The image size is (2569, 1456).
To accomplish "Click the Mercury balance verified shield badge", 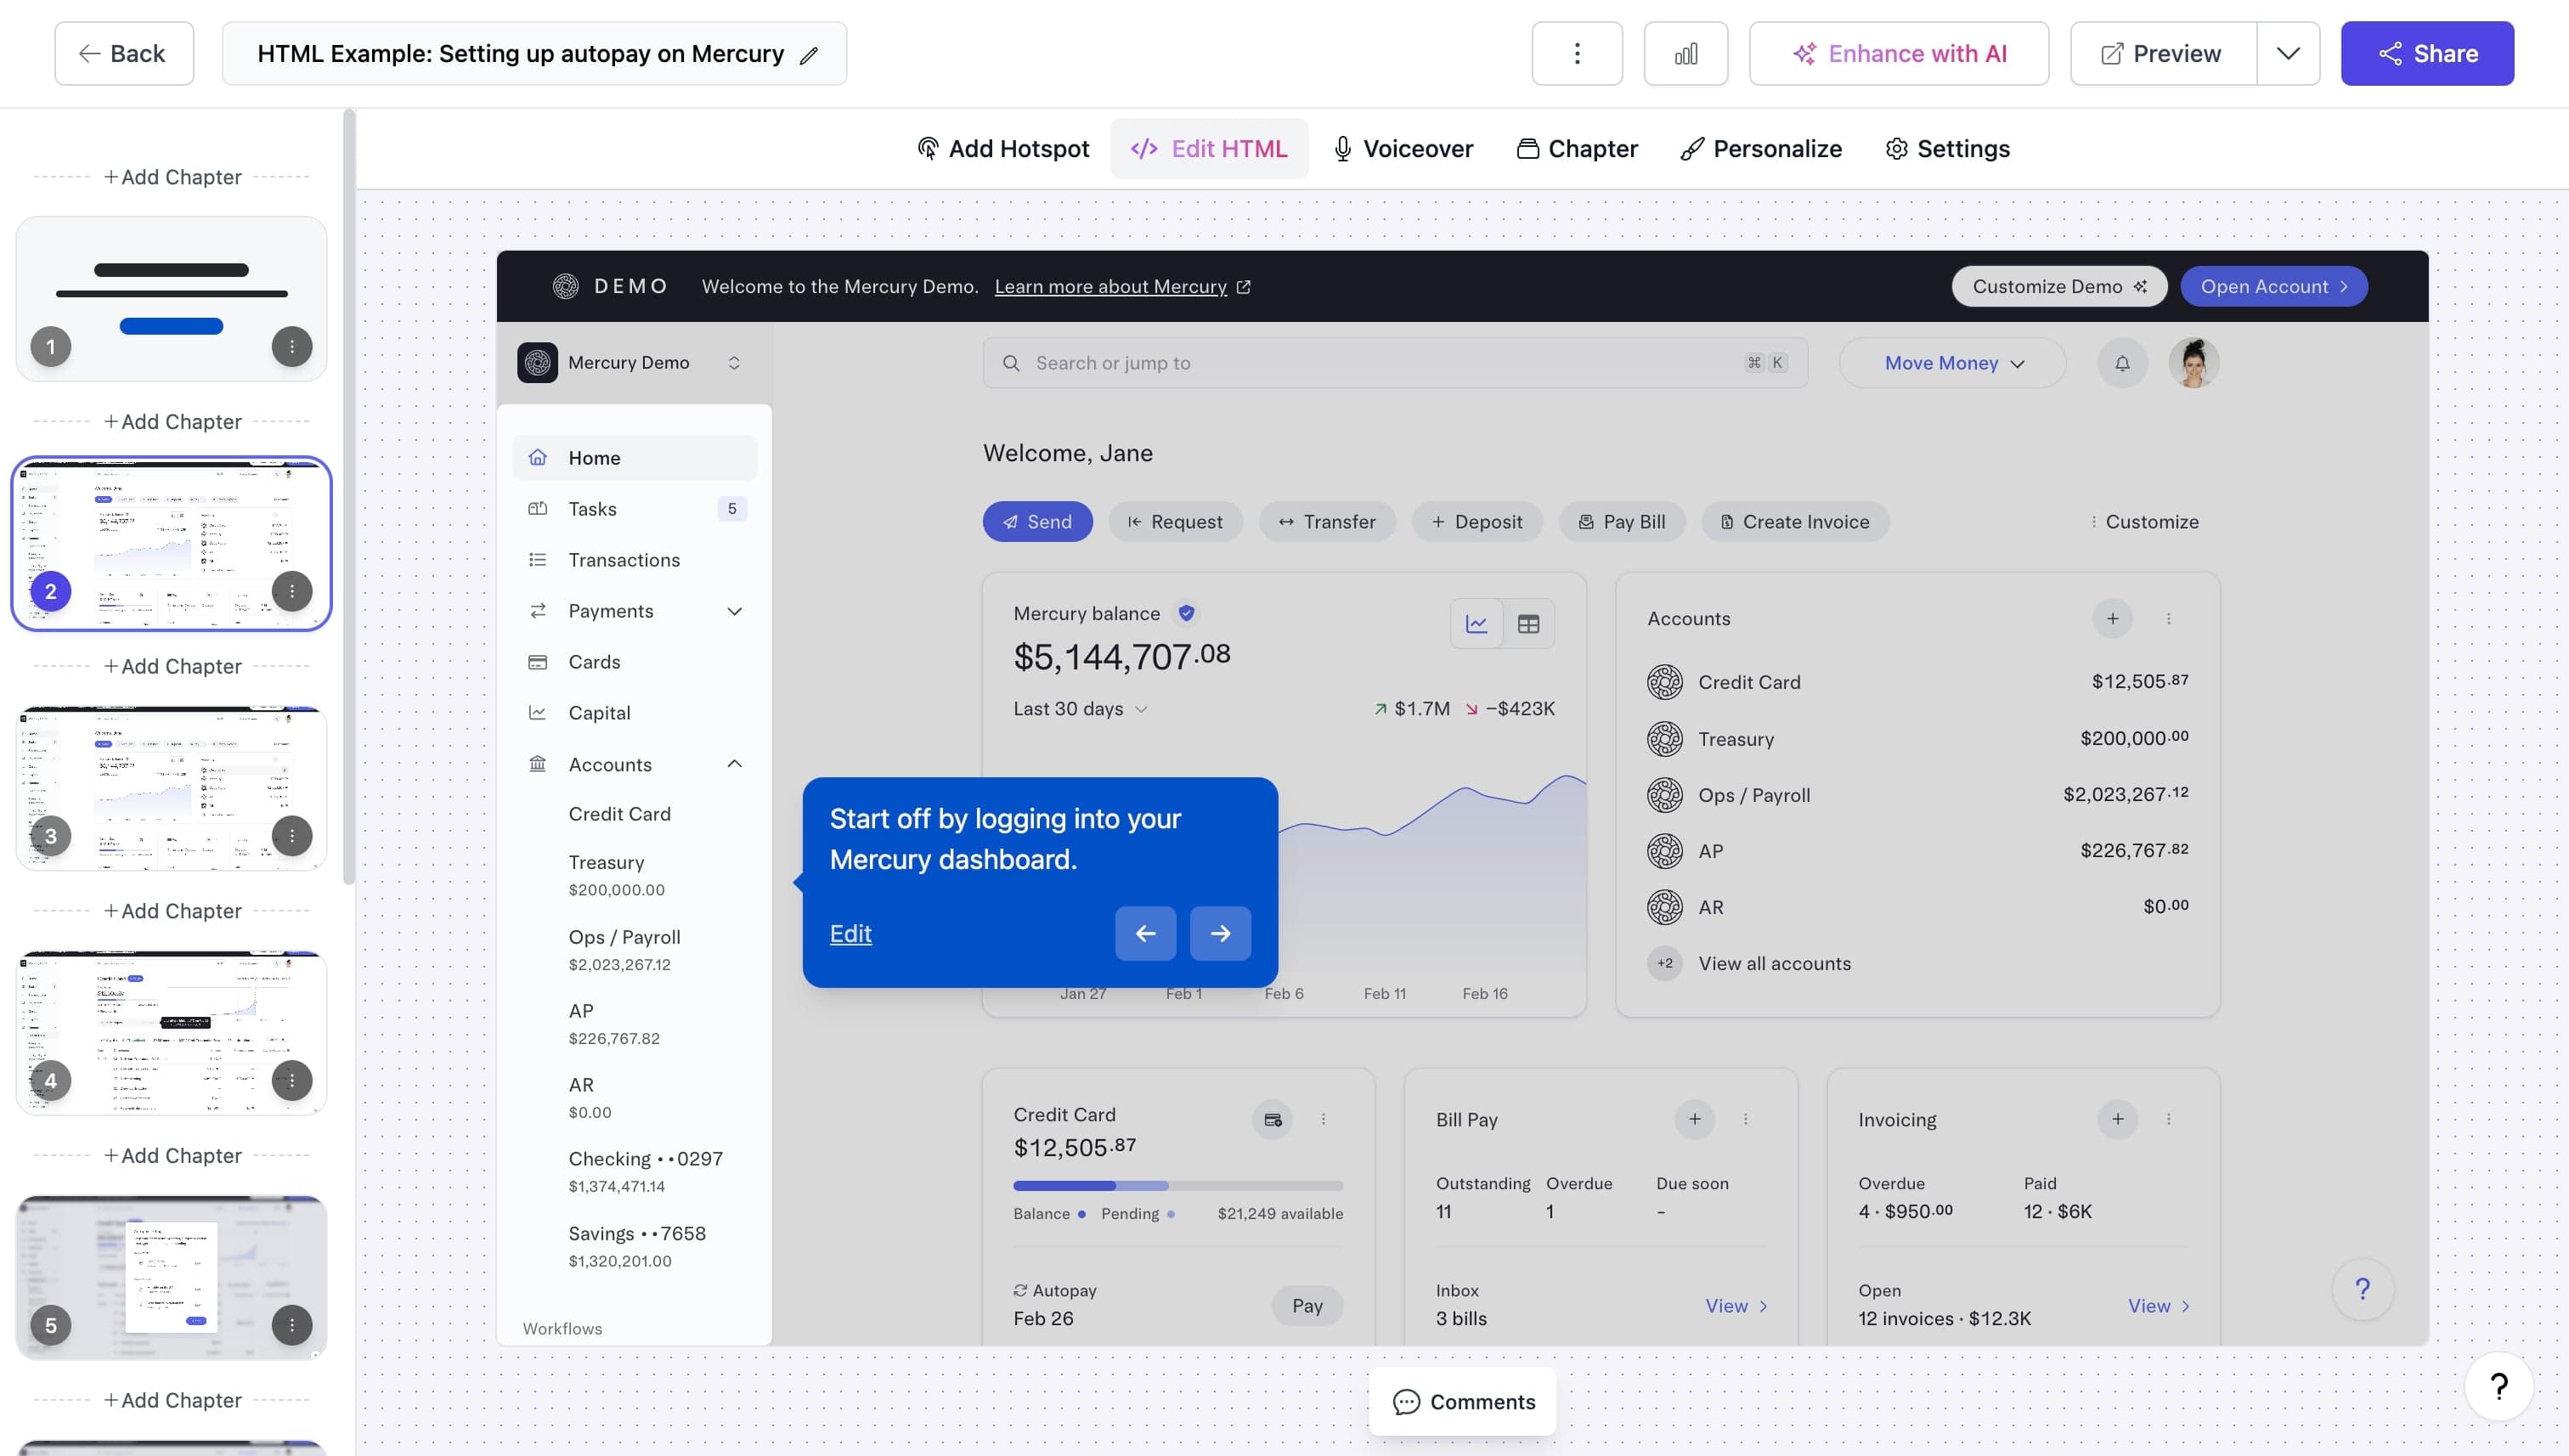I will click(1186, 613).
